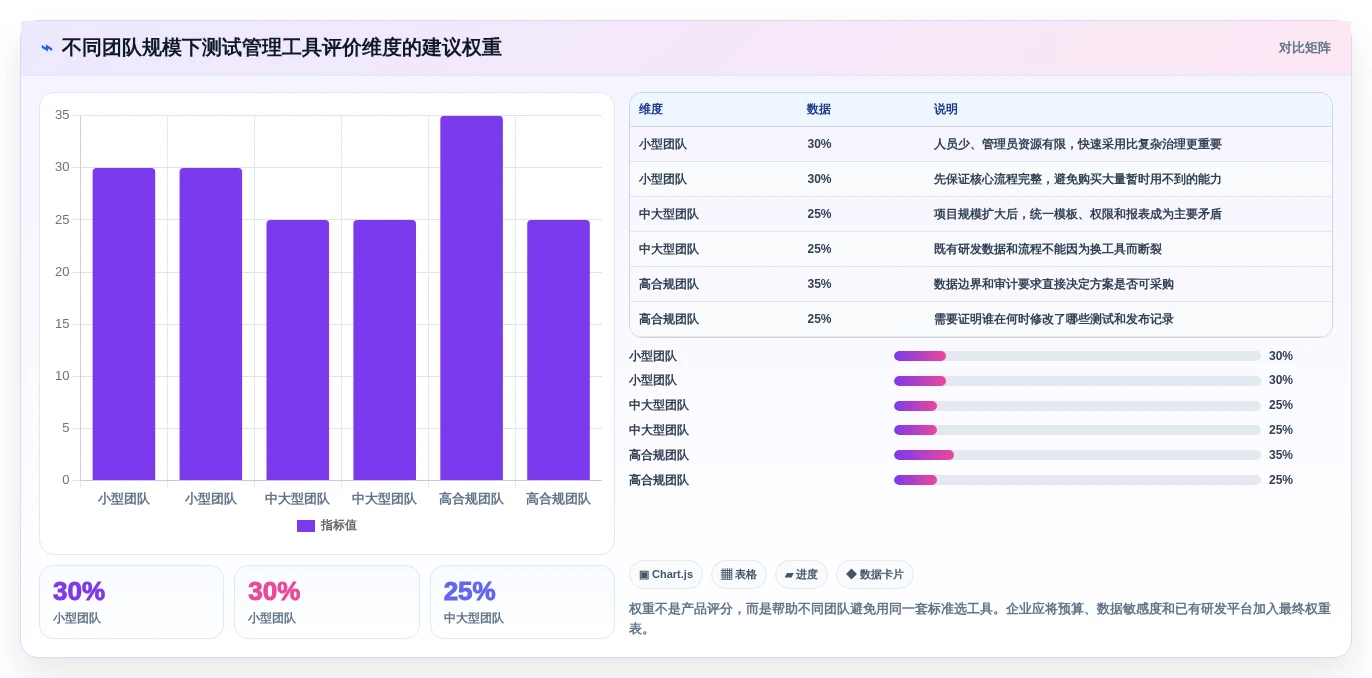1372x678 pixels.
Task: Click the pink 30% 小型团队 data card
Action: pyautogui.click(x=327, y=602)
